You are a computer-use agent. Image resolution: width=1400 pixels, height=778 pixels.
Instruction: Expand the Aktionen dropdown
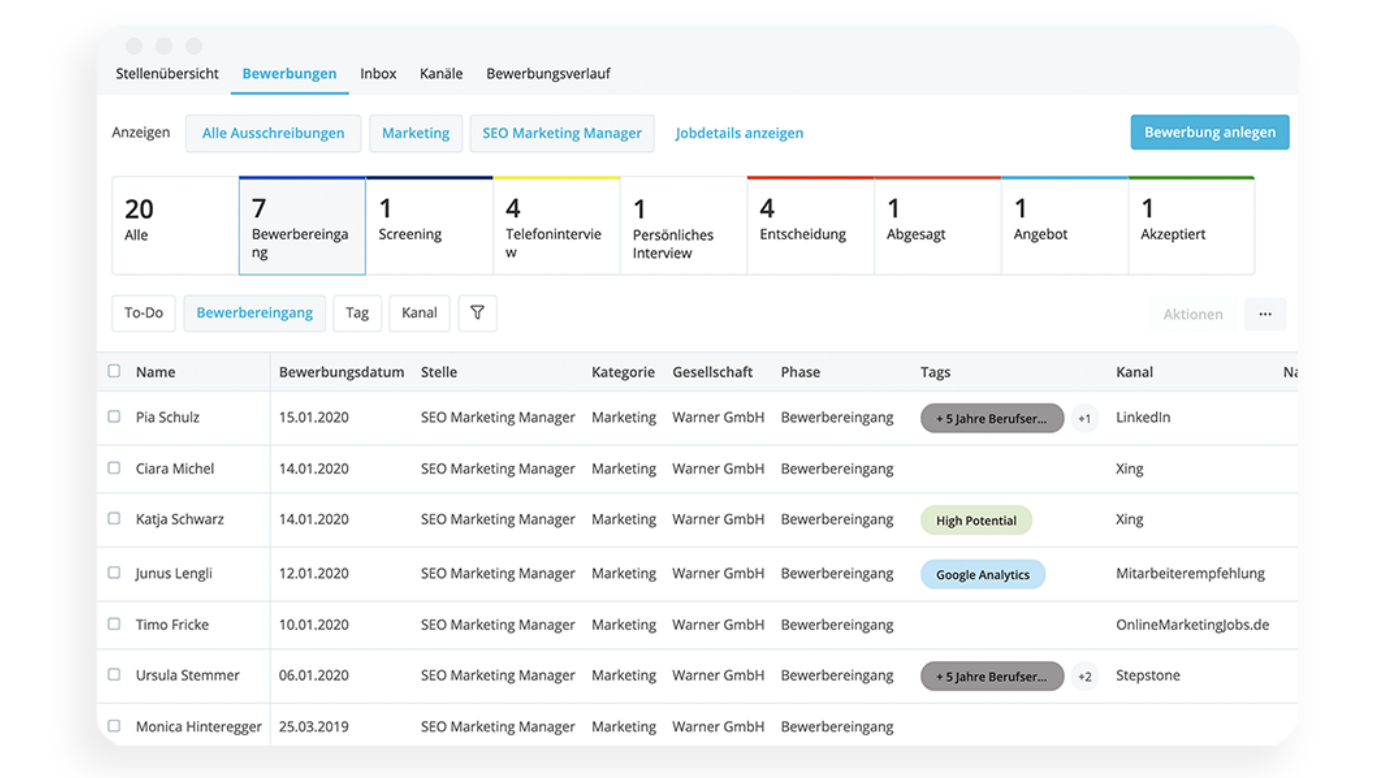pyautogui.click(x=1192, y=314)
